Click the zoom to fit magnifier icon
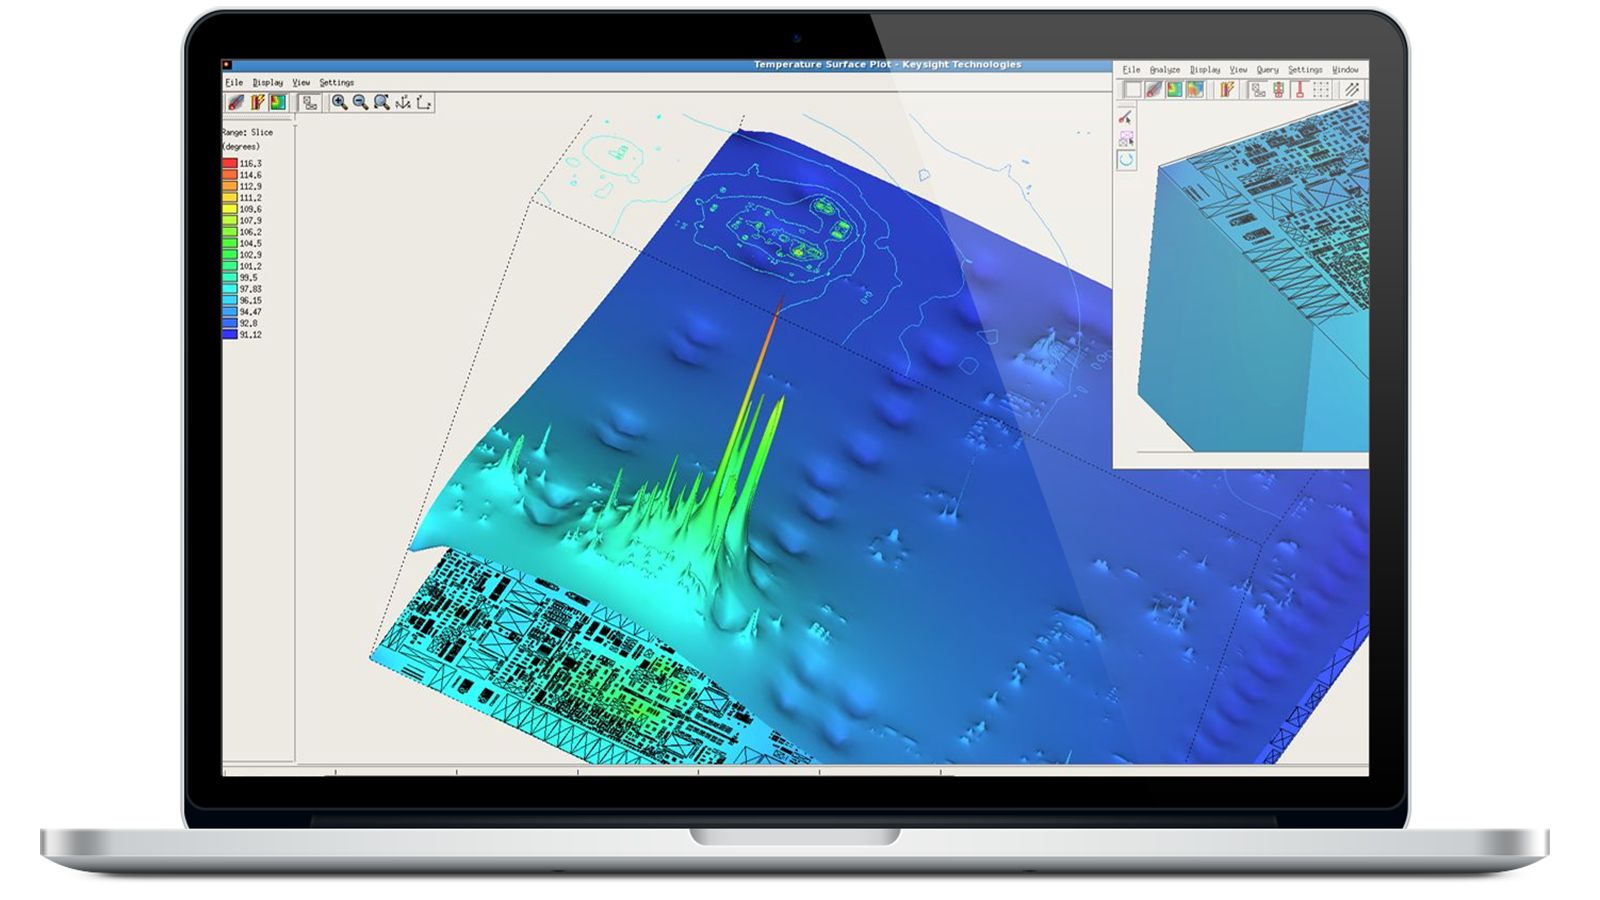This screenshot has width=1600, height=900. pos(382,102)
